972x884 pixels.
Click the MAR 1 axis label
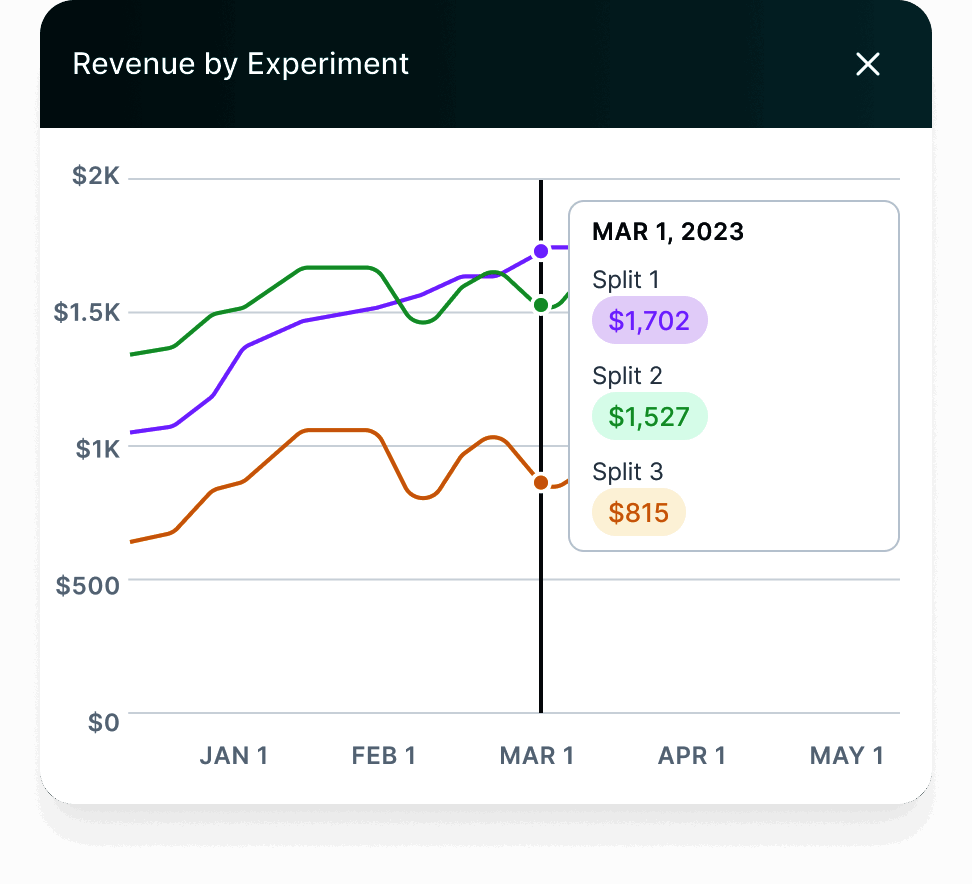point(537,755)
